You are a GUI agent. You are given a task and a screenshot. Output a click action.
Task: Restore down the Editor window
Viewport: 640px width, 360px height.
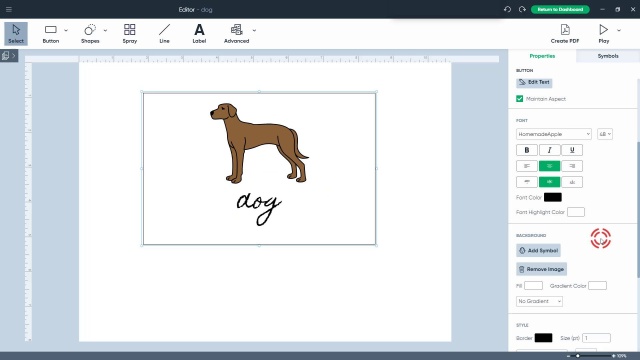(x=618, y=9)
